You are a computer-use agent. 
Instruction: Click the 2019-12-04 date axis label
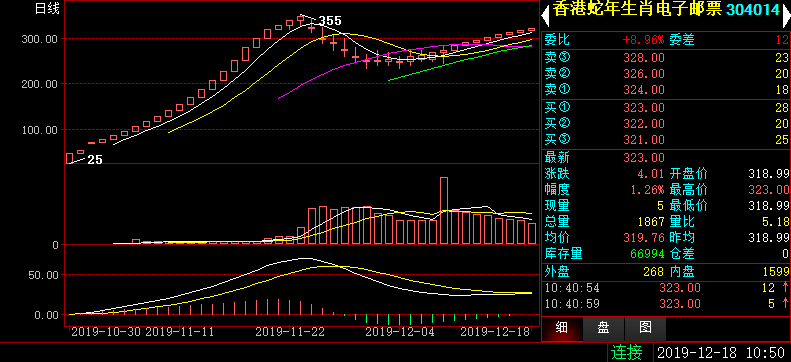coord(400,332)
